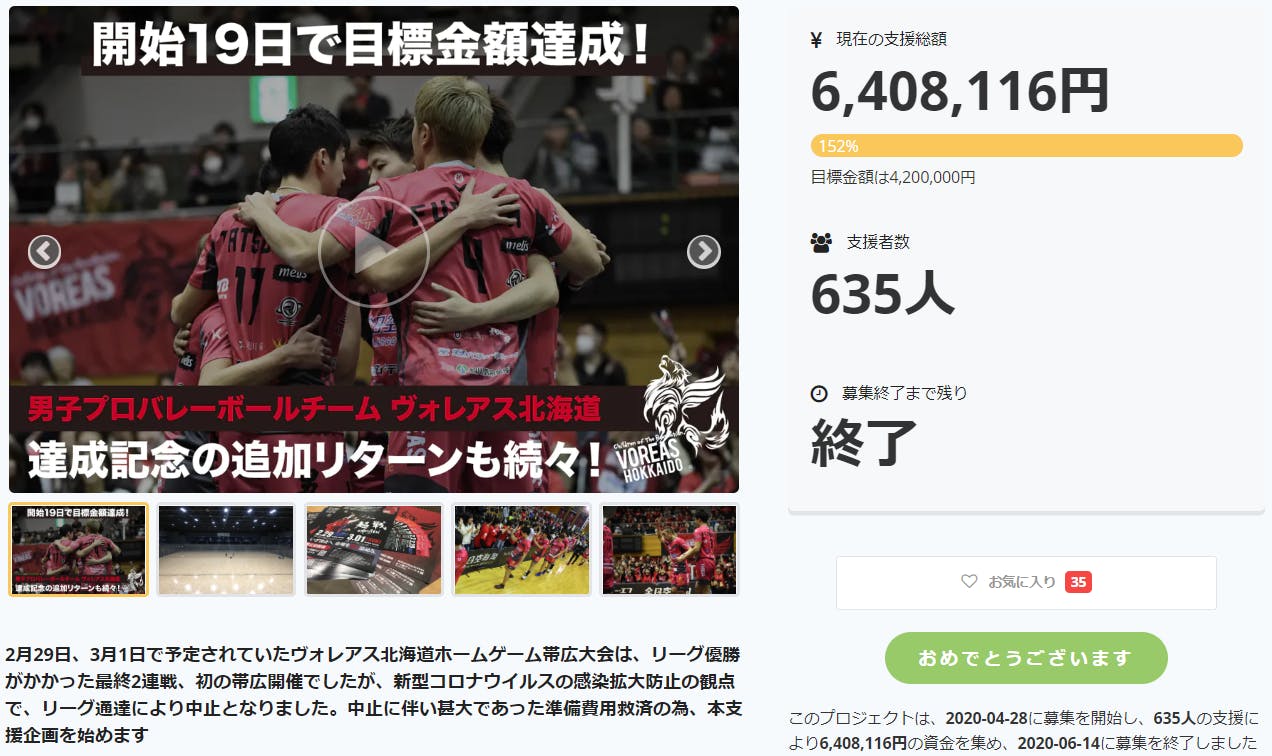Screen dimensions: 1272x756
Task: Click the heart icon beside お気に入り
Action: (968, 581)
